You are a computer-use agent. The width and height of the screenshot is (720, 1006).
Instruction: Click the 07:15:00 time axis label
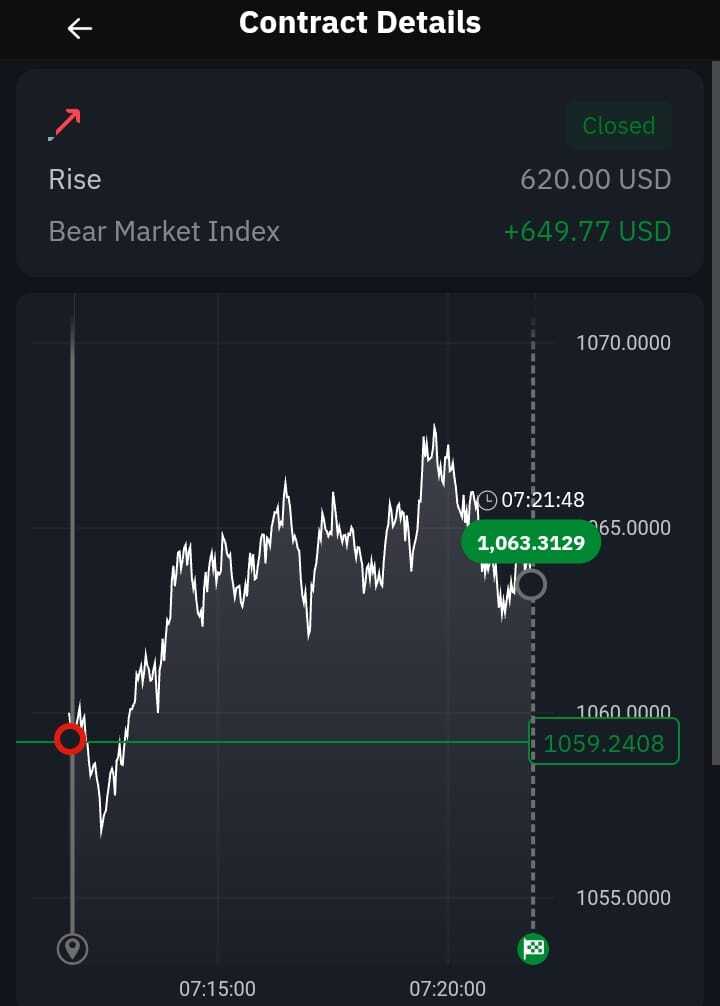click(218, 989)
